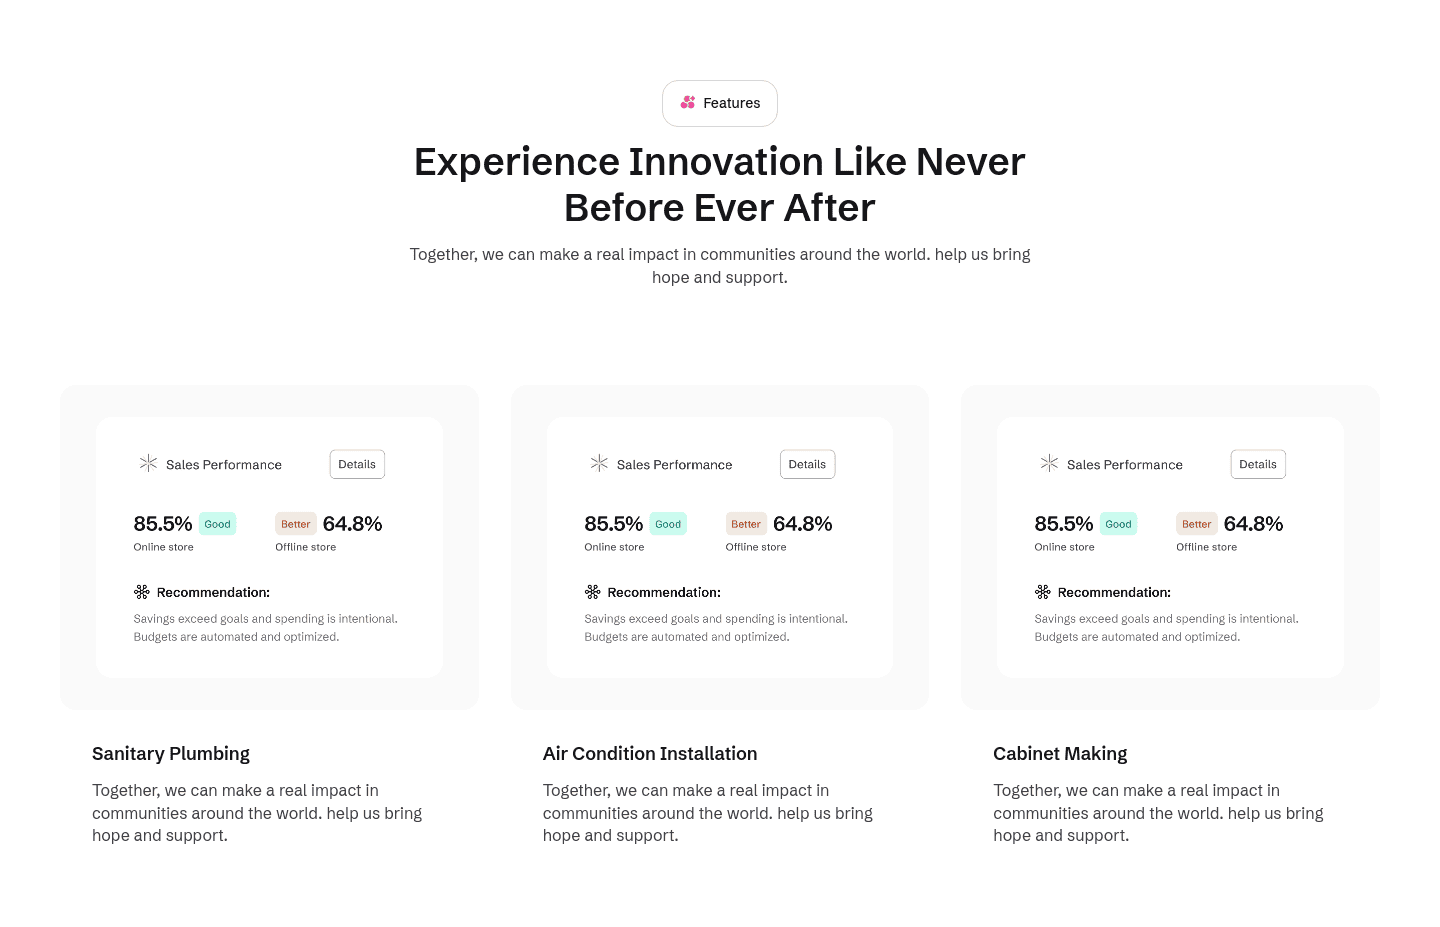Open Details in the Cabinet Making card

coord(1257,464)
